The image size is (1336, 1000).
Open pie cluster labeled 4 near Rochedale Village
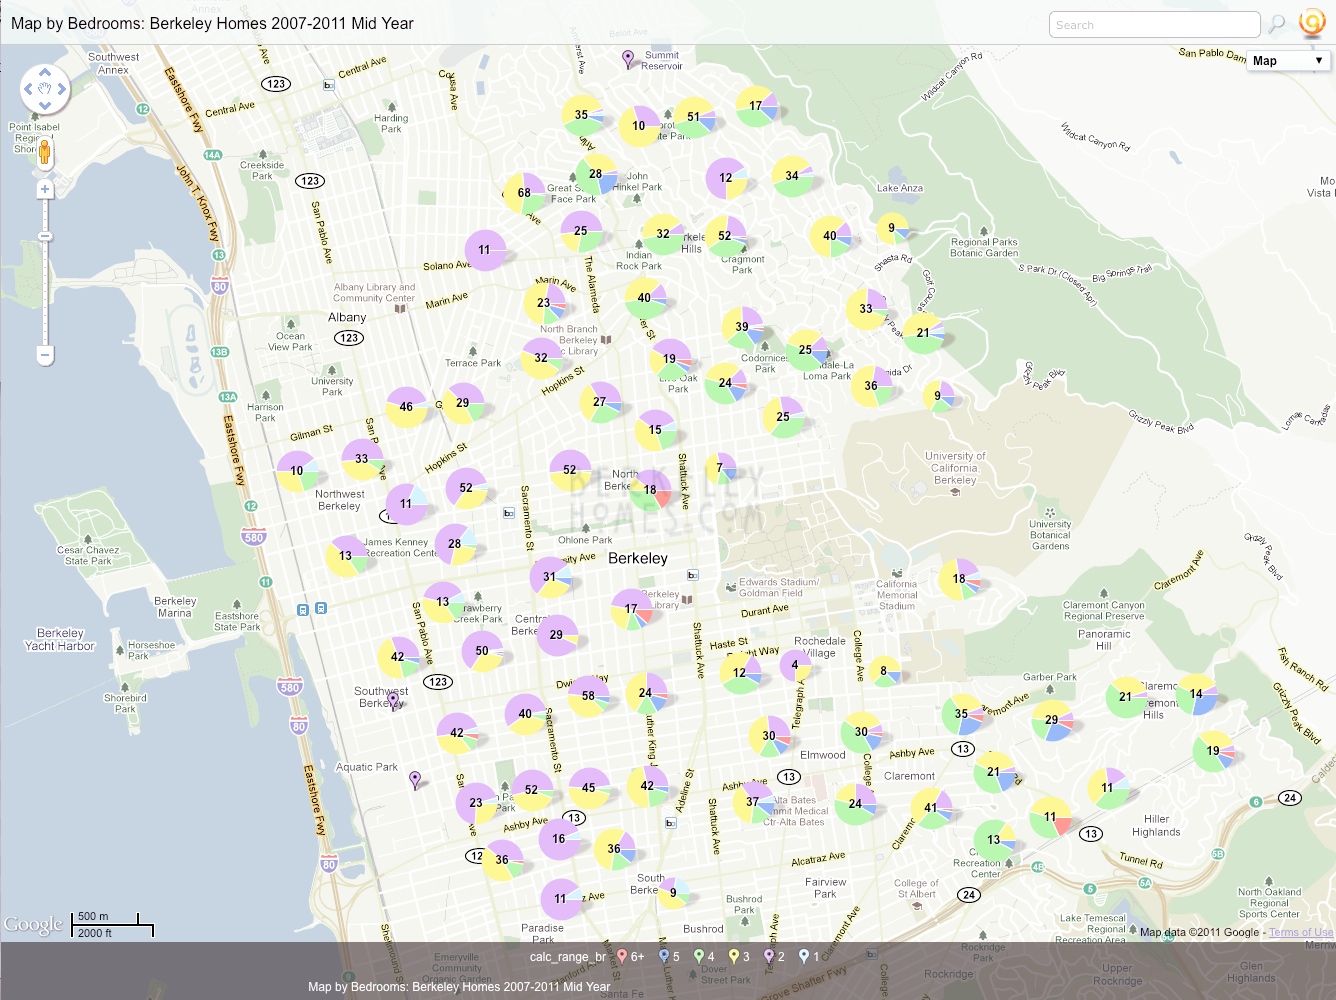pyautogui.click(x=795, y=665)
